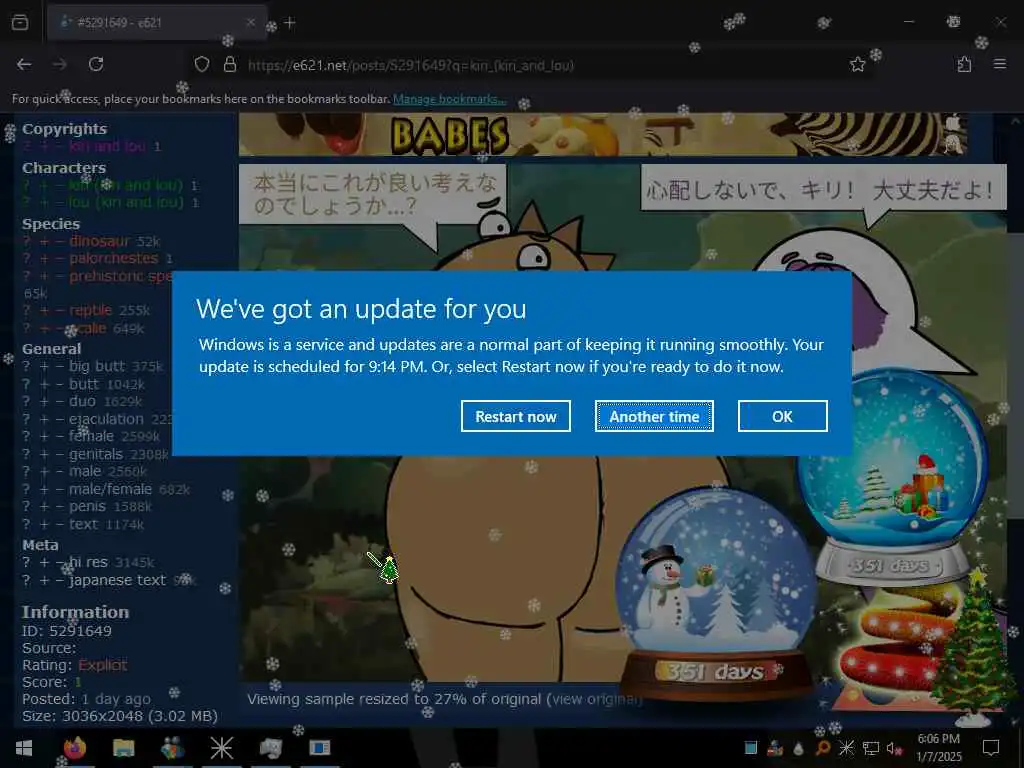Image resolution: width=1024 pixels, height=768 pixels.
Task: Click the question mark beside text tag
Action: [x=26, y=524]
